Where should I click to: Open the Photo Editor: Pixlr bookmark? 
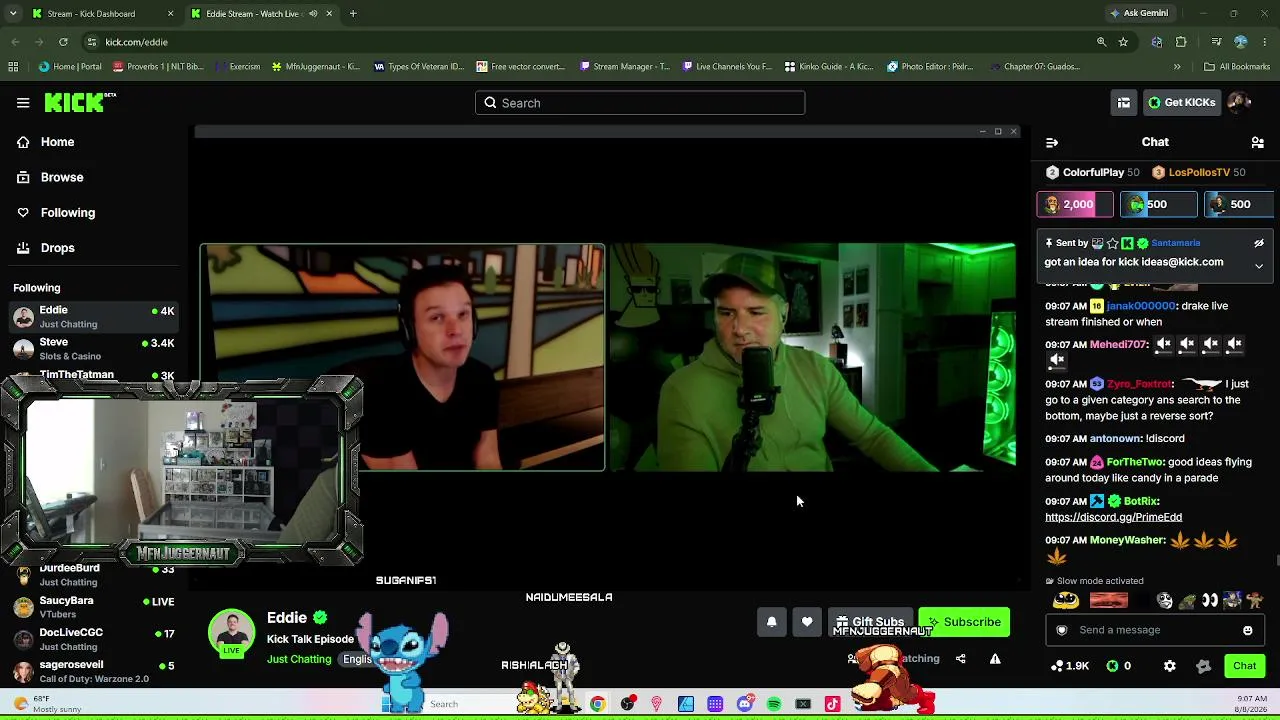(x=930, y=67)
